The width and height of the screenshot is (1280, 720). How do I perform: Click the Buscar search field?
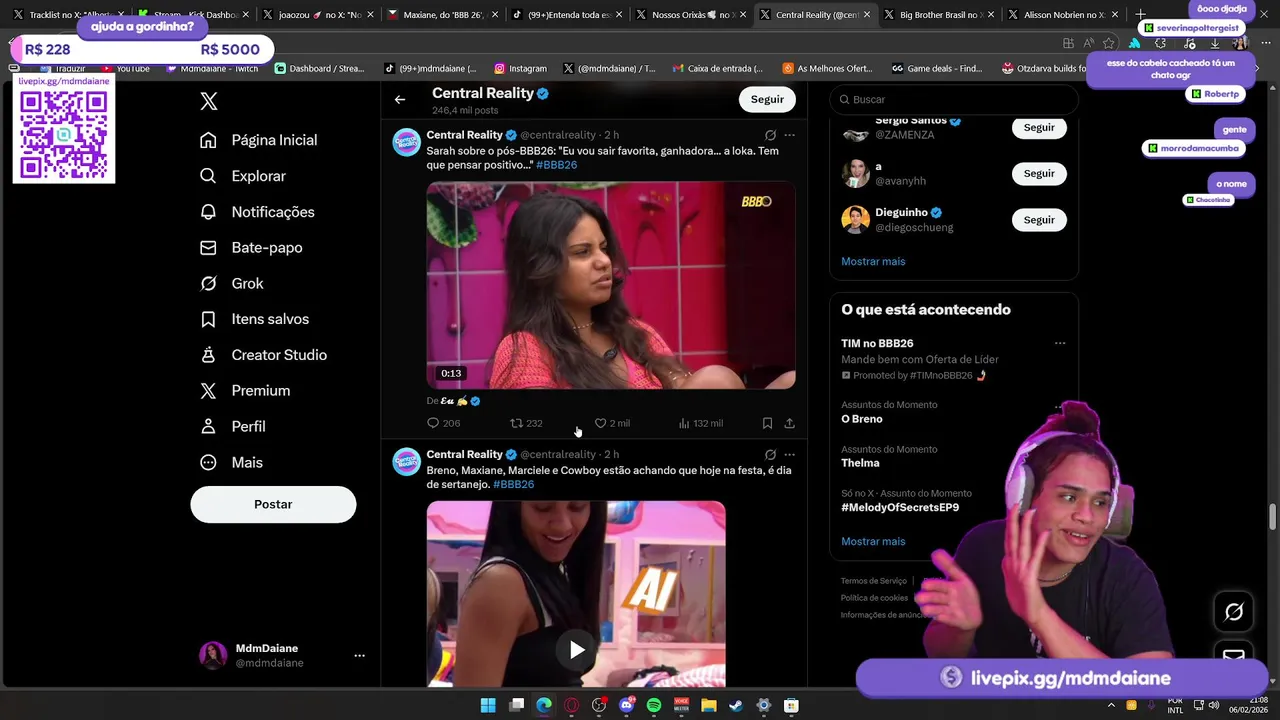tap(954, 99)
